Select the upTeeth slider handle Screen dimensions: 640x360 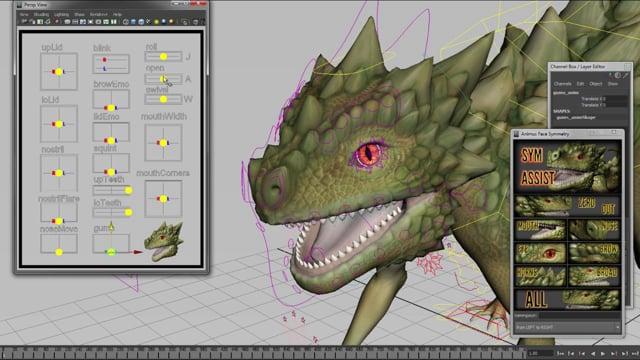point(128,190)
